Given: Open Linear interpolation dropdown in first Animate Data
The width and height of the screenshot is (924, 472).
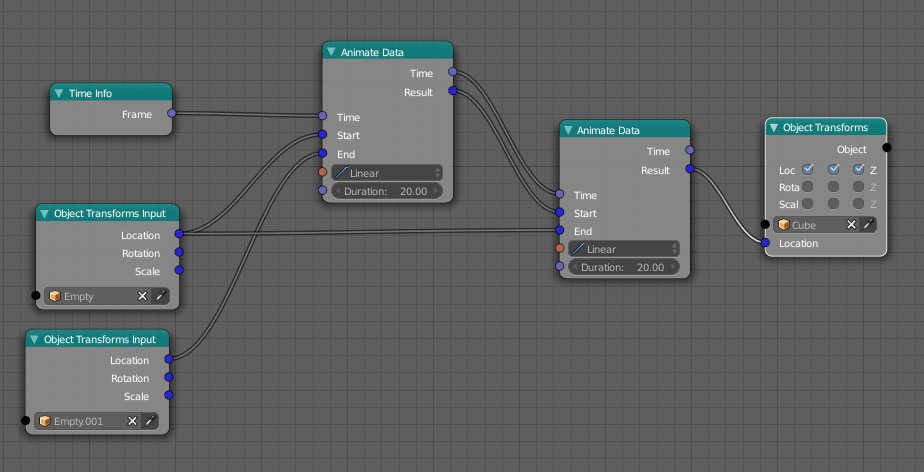Looking at the screenshot, I should click(x=387, y=173).
